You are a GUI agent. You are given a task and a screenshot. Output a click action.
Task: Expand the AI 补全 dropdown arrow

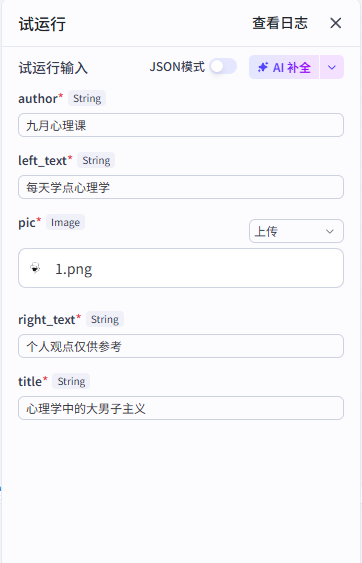coord(332,67)
